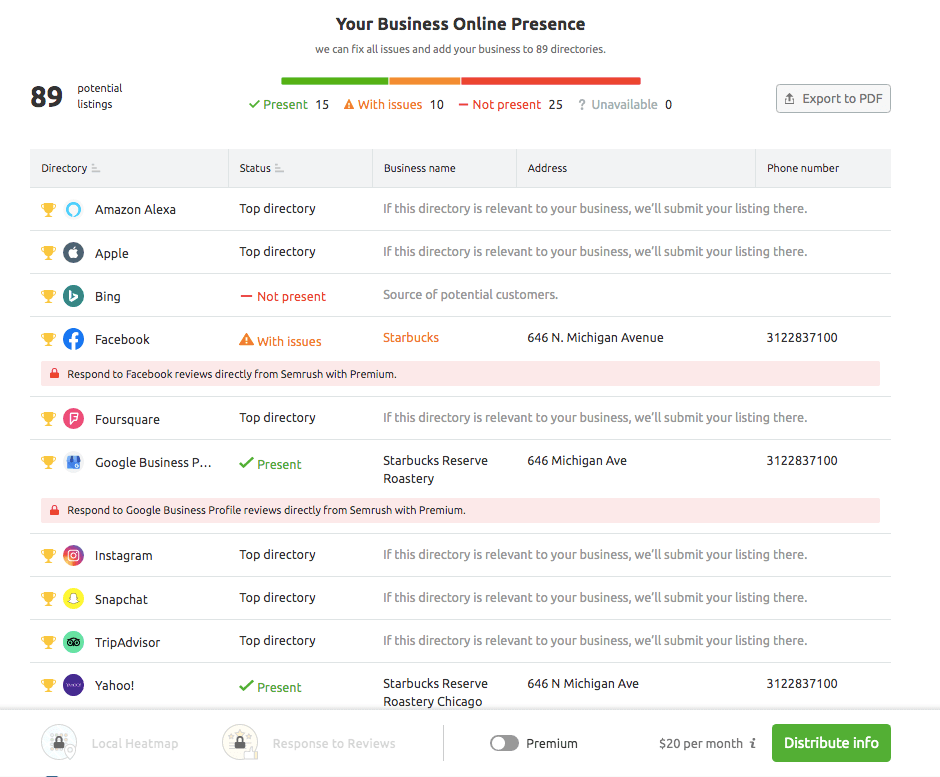Click the trophy icon in the TripAdvisor row
The image size is (940, 777).
tap(48, 642)
